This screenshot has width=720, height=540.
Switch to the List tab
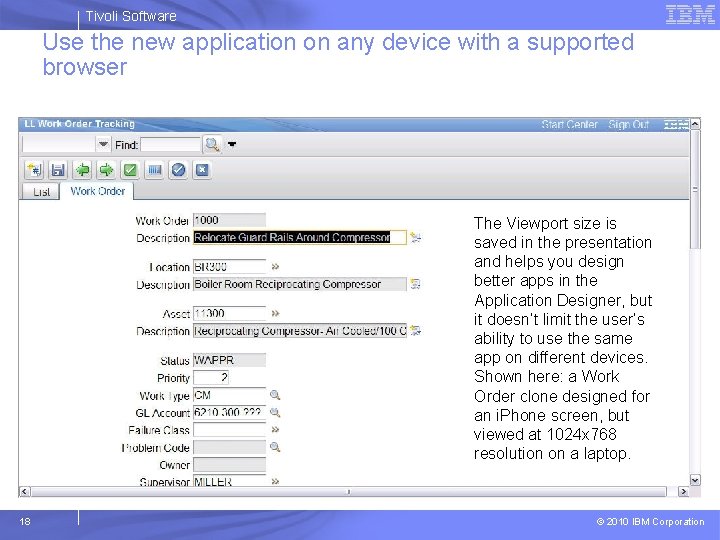(41, 192)
